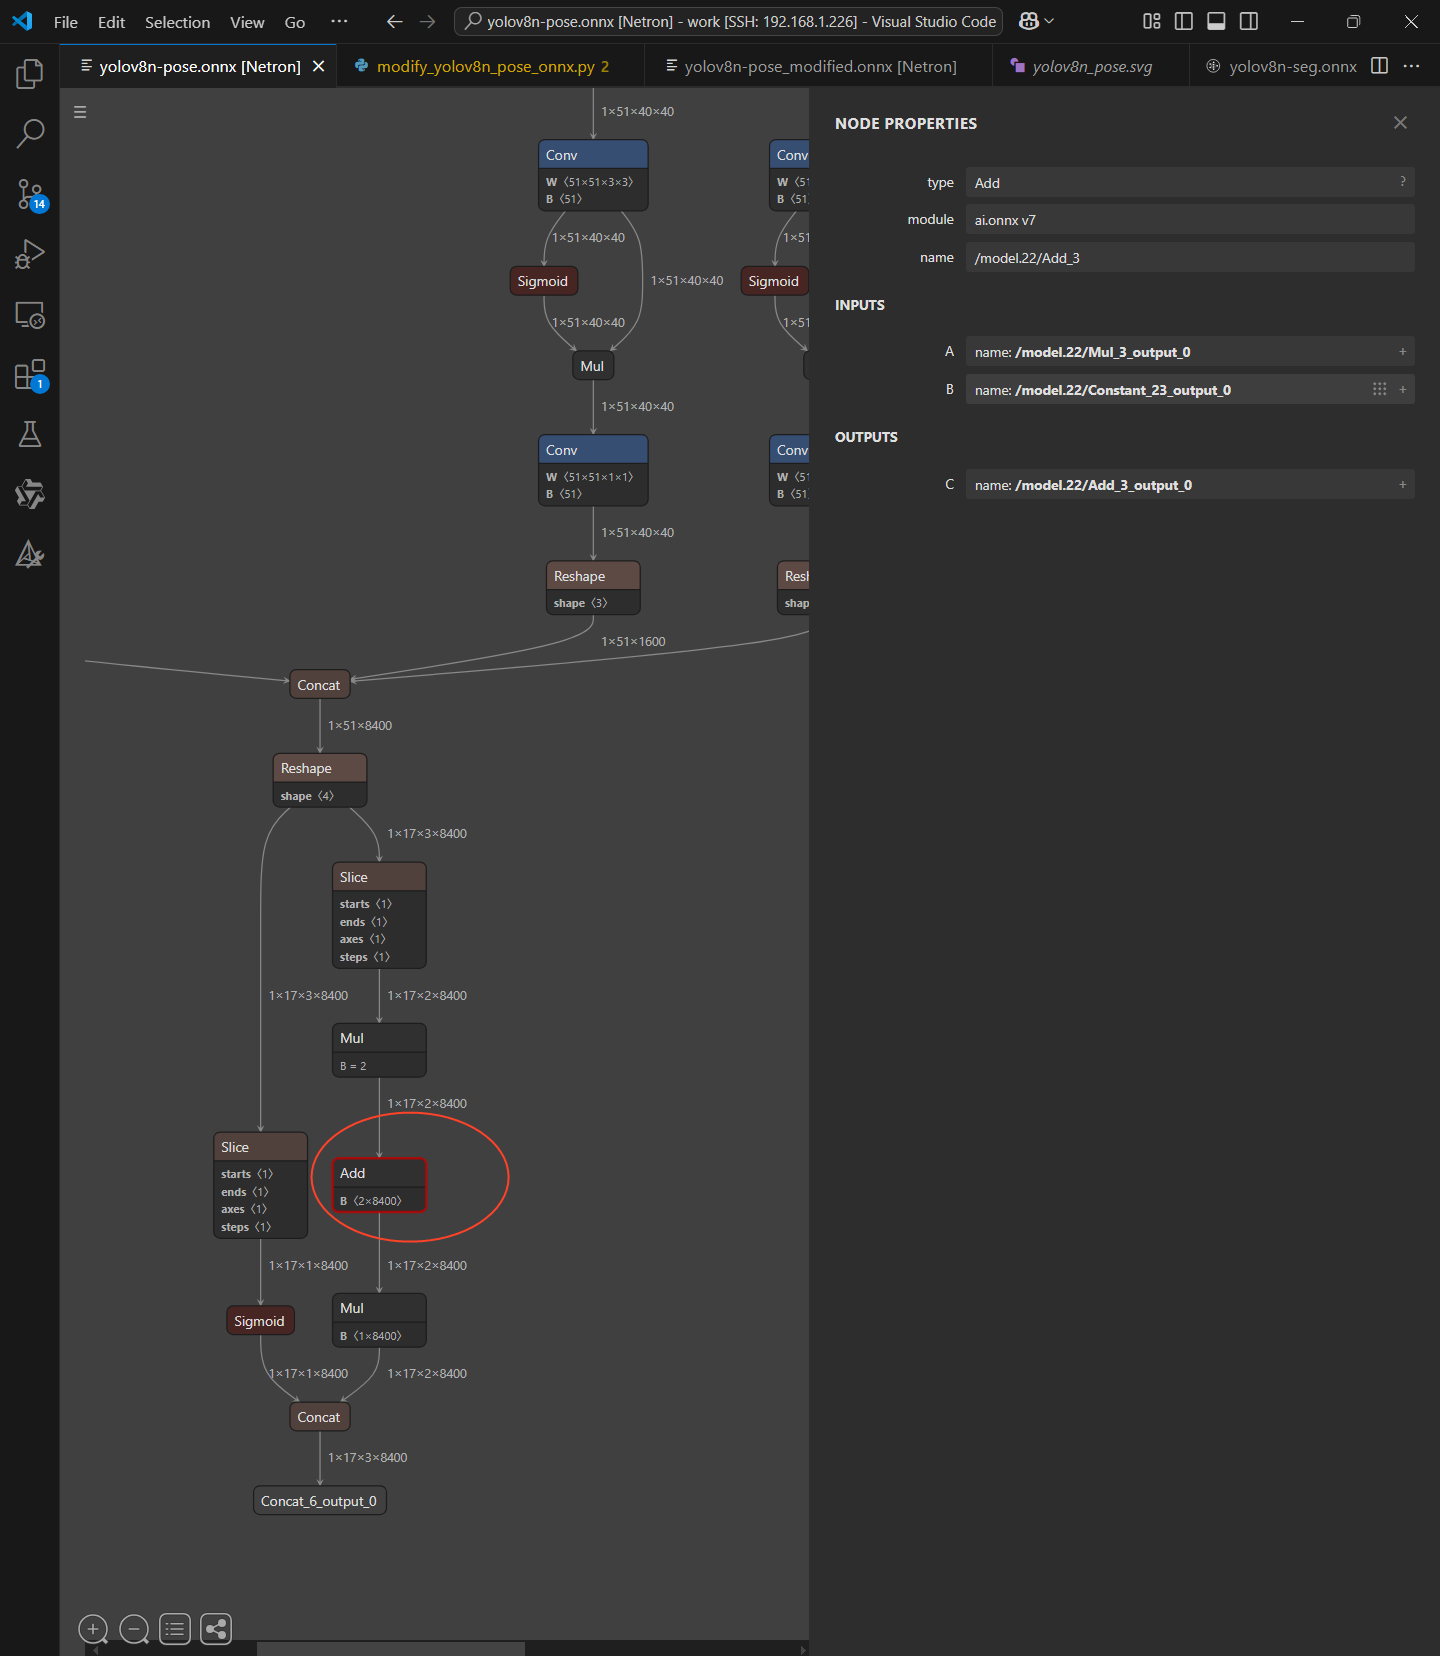
Task: Open the Extensions view
Action: 30,375
